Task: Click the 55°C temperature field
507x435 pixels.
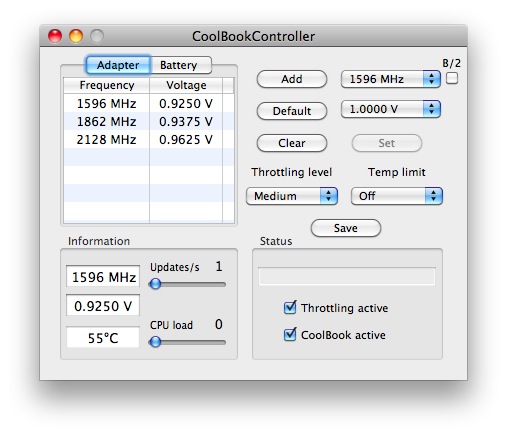Action: point(103,338)
